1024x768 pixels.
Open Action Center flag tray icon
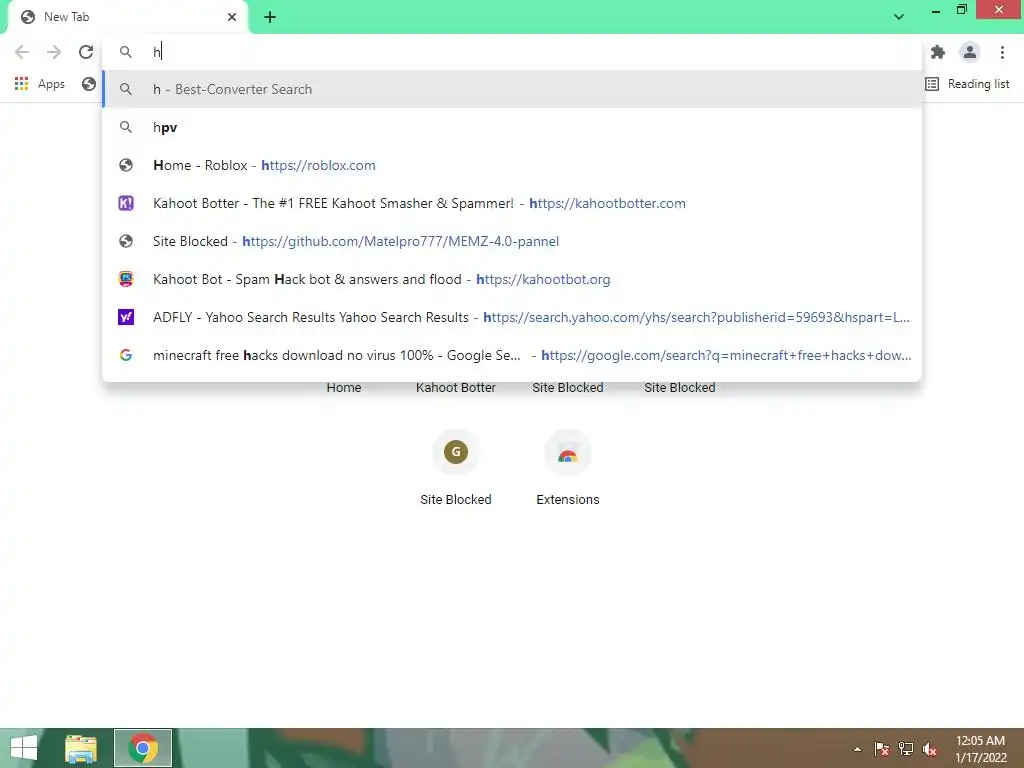click(x=881, y=749)
